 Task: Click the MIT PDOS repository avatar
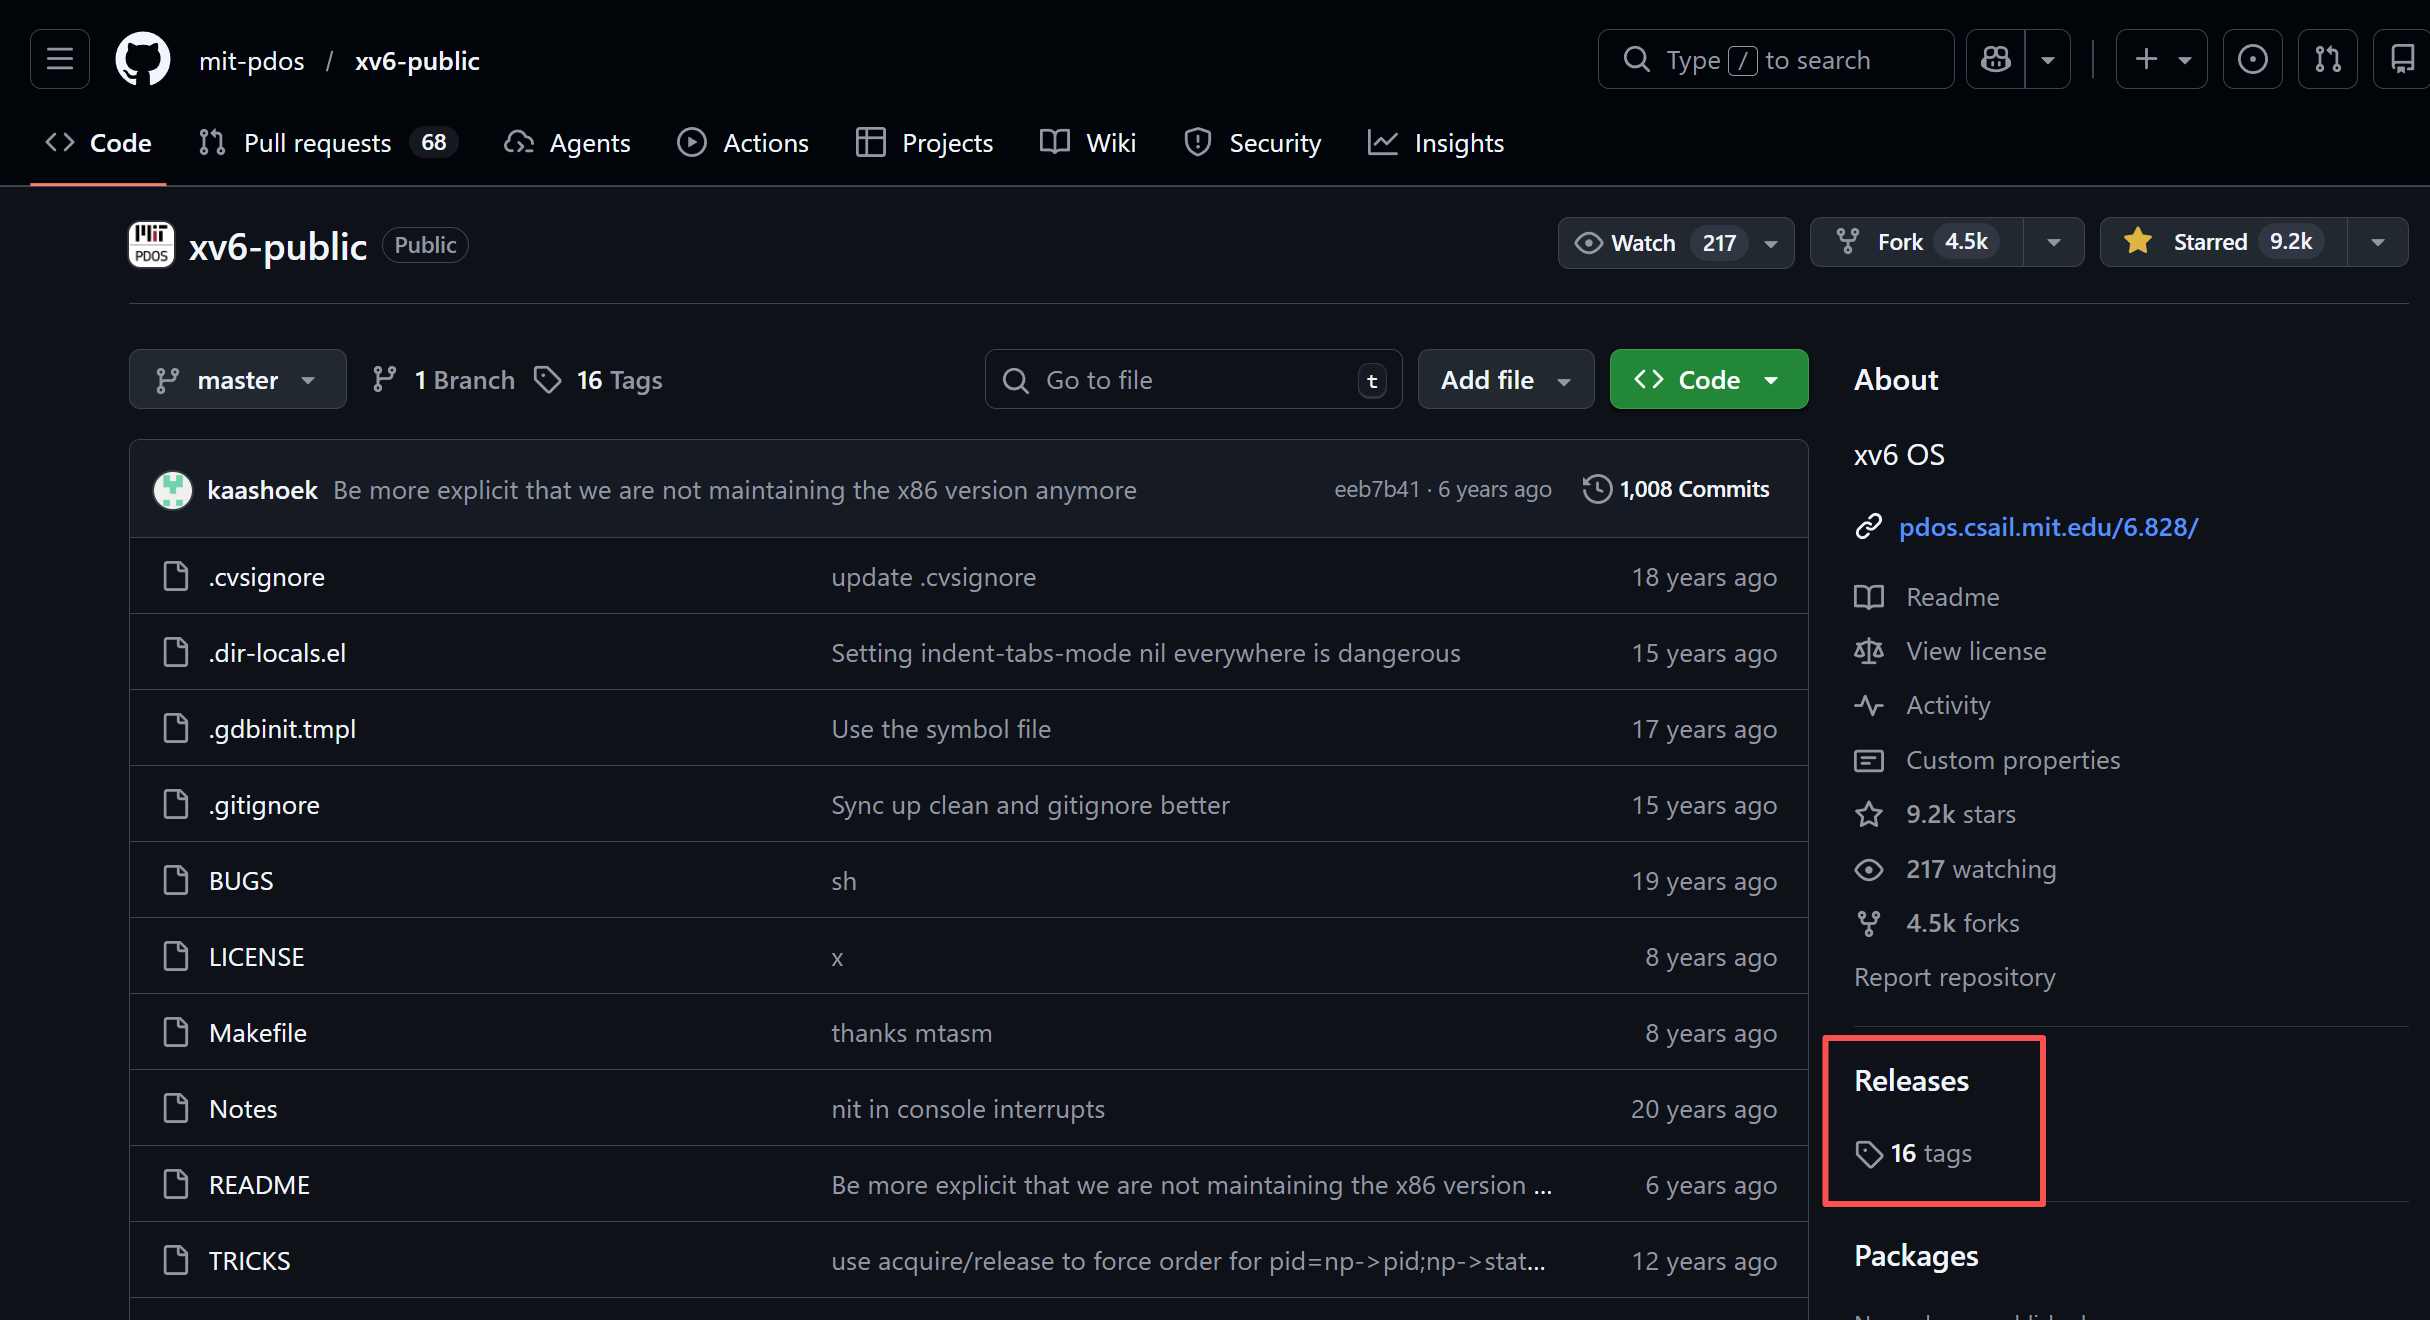[152, 245]
